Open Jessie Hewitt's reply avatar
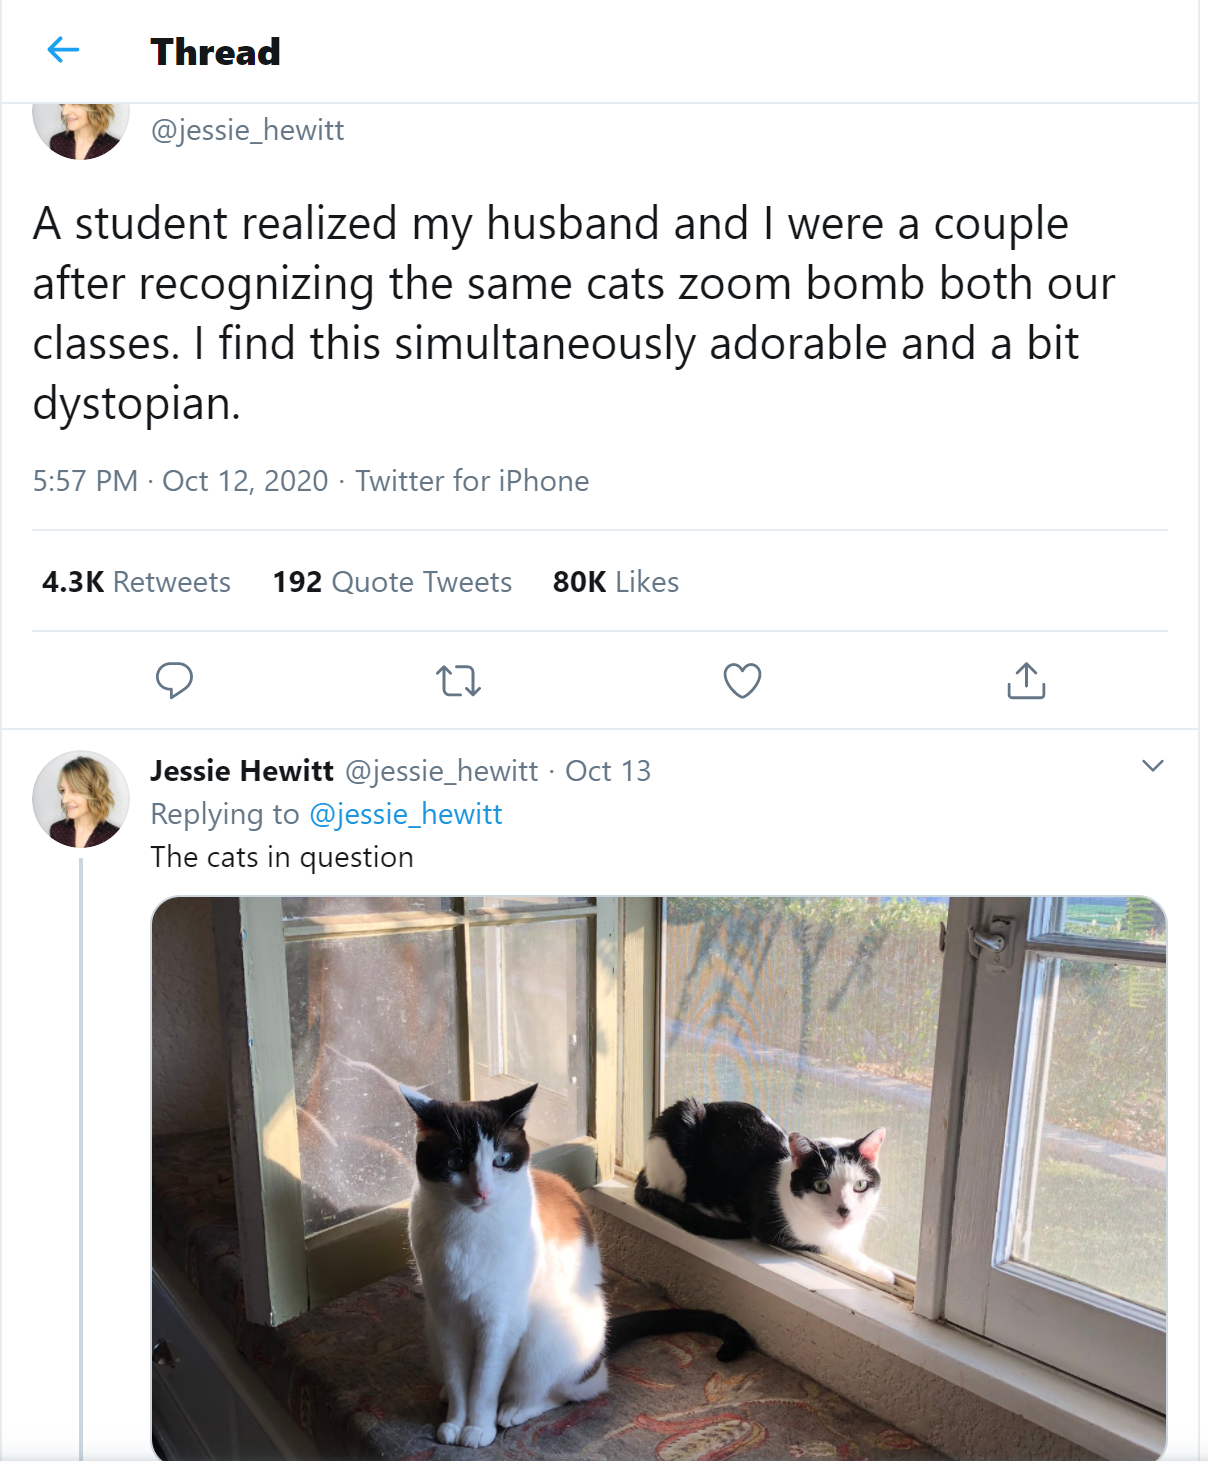1208x1461 pixels. coord(81,800)
